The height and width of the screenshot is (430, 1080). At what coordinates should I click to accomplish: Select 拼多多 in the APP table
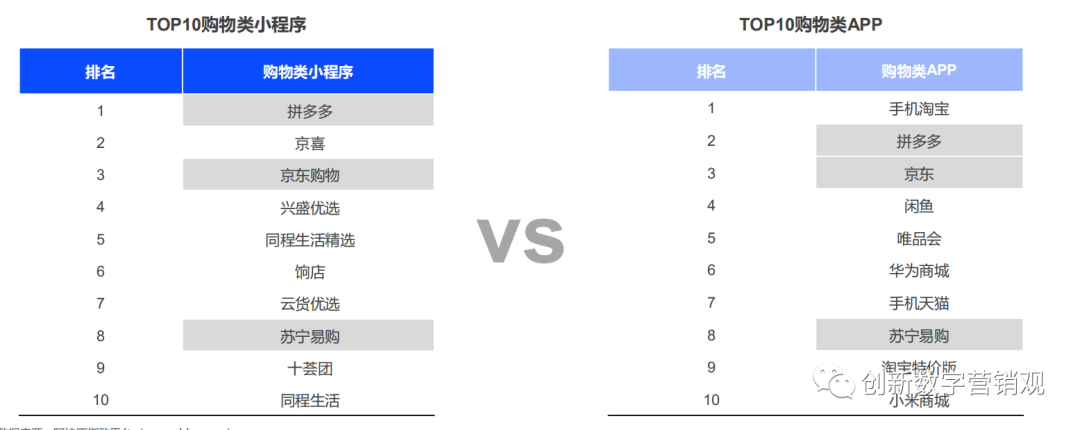point(919,141)
